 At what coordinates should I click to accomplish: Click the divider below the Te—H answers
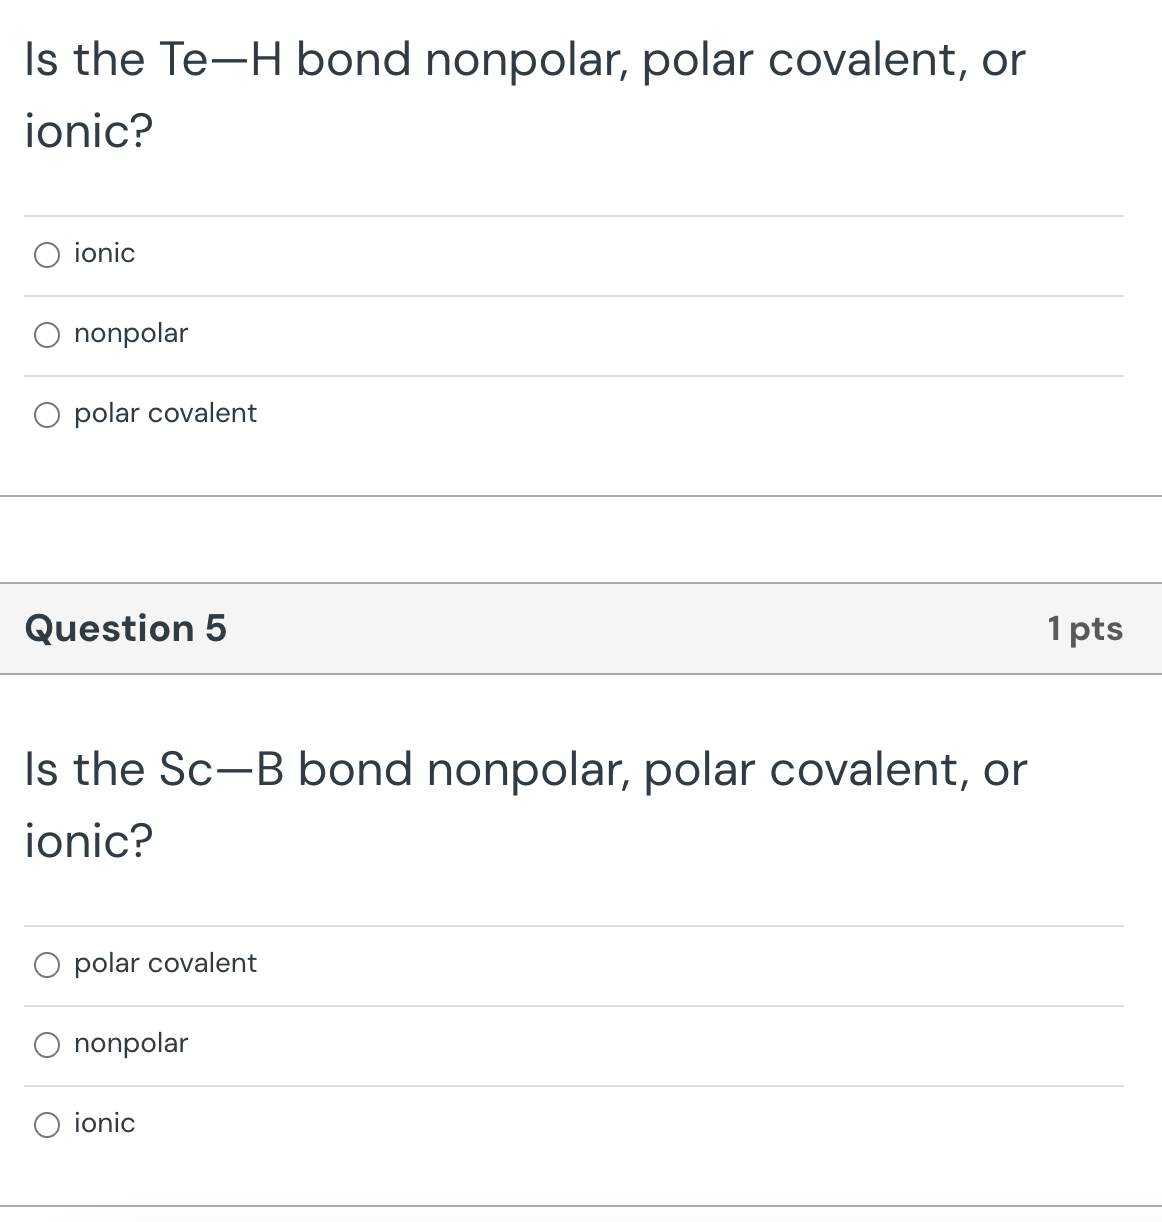coord(580,495)
